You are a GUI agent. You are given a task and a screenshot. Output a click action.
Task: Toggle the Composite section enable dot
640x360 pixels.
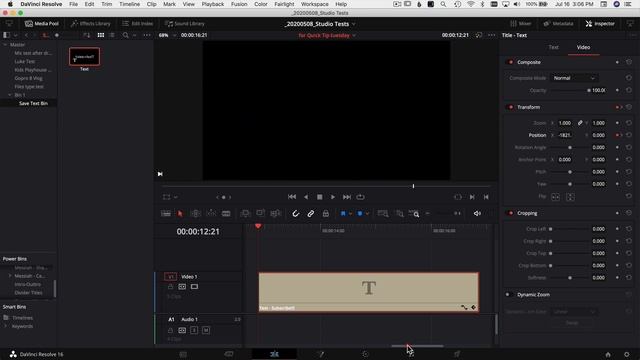coord(510,62)
